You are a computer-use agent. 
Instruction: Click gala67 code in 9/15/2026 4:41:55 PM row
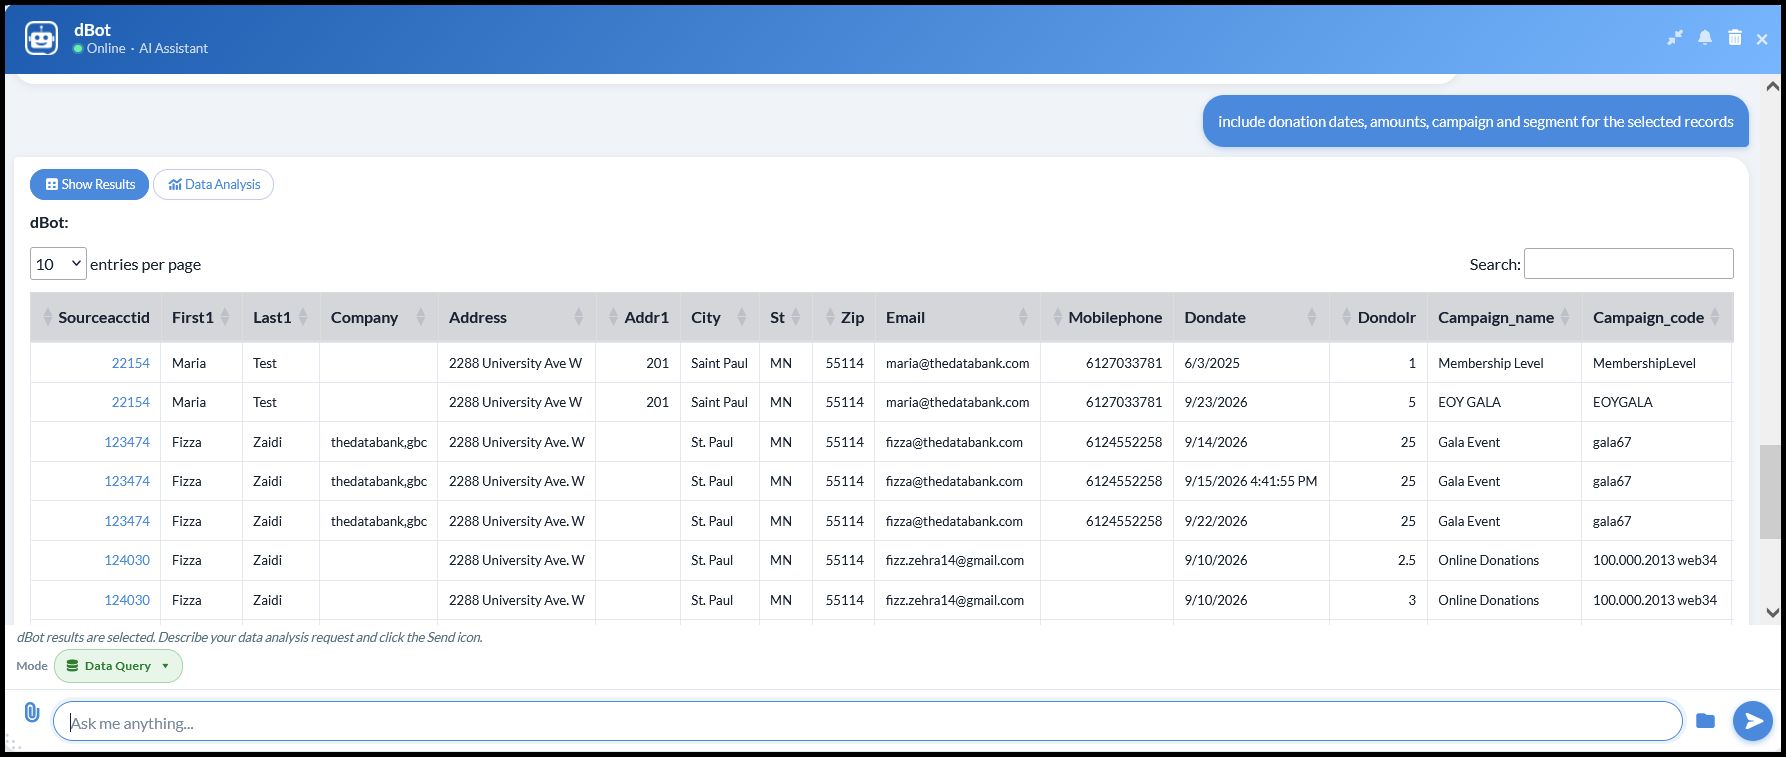[x=1612, y=481]
